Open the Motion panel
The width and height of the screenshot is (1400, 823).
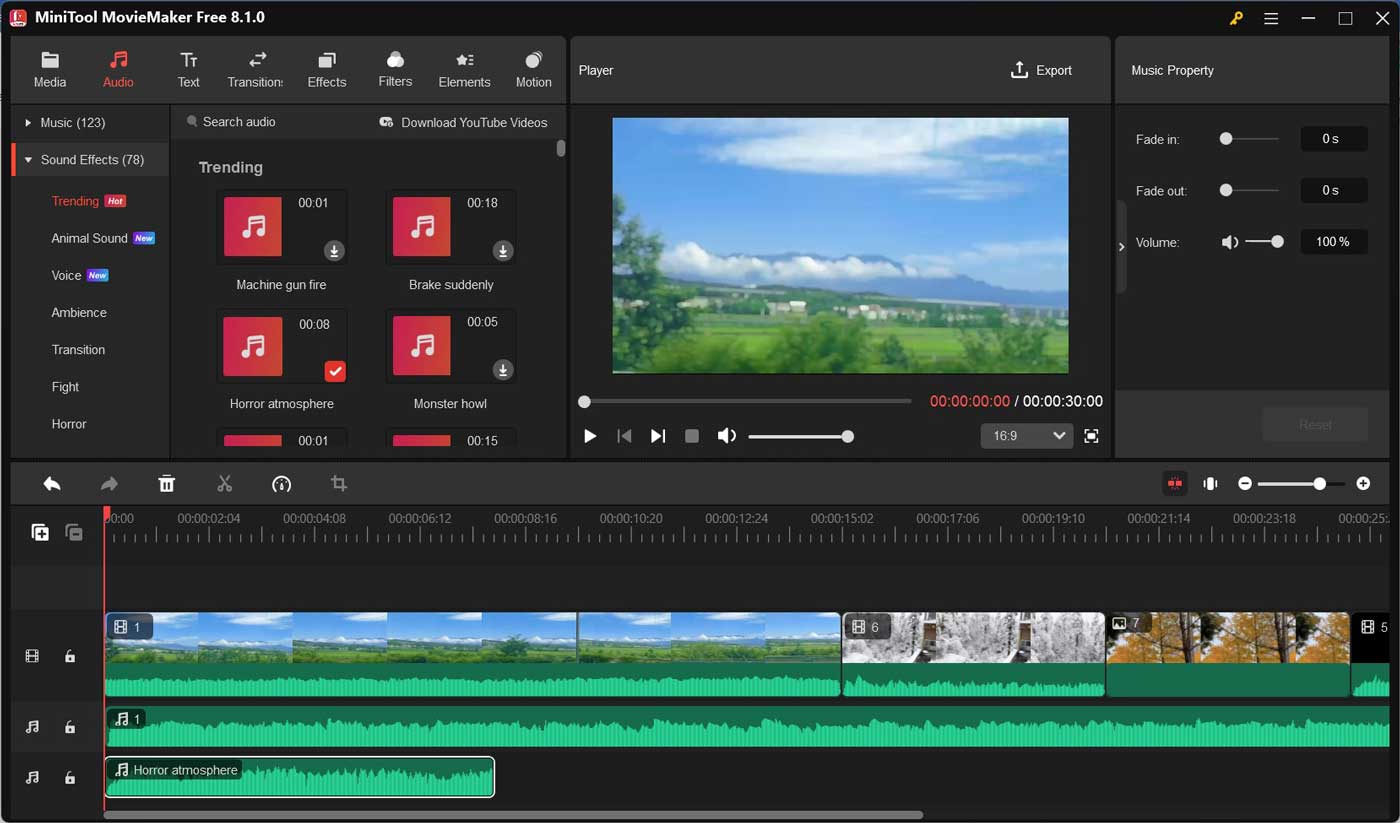(x=533, y=68)
